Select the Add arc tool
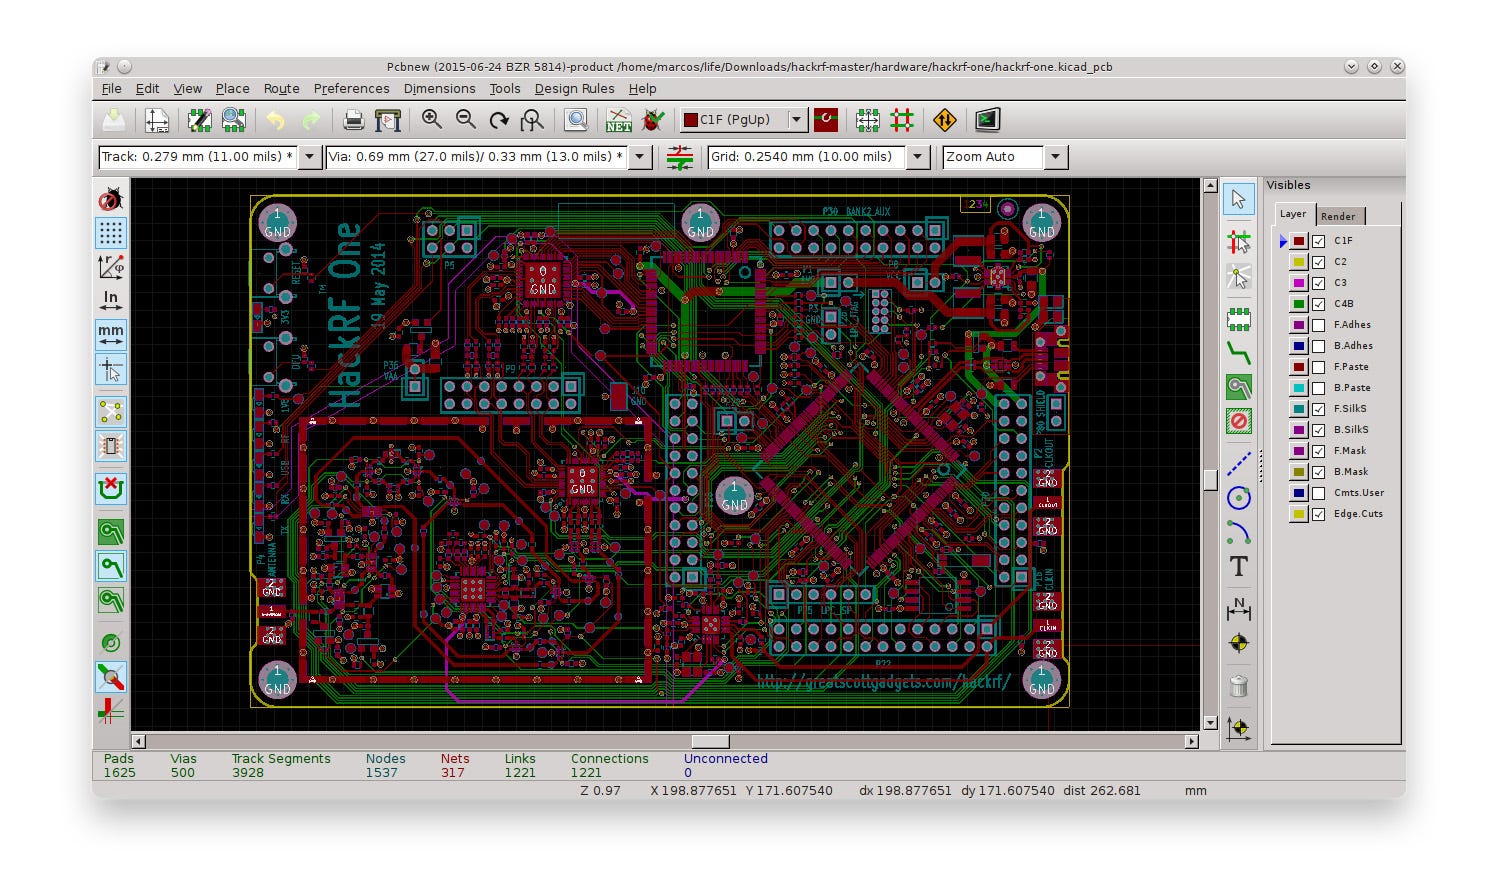The width and height of the screenshot is (1500, 887). tap(1239, 531)
